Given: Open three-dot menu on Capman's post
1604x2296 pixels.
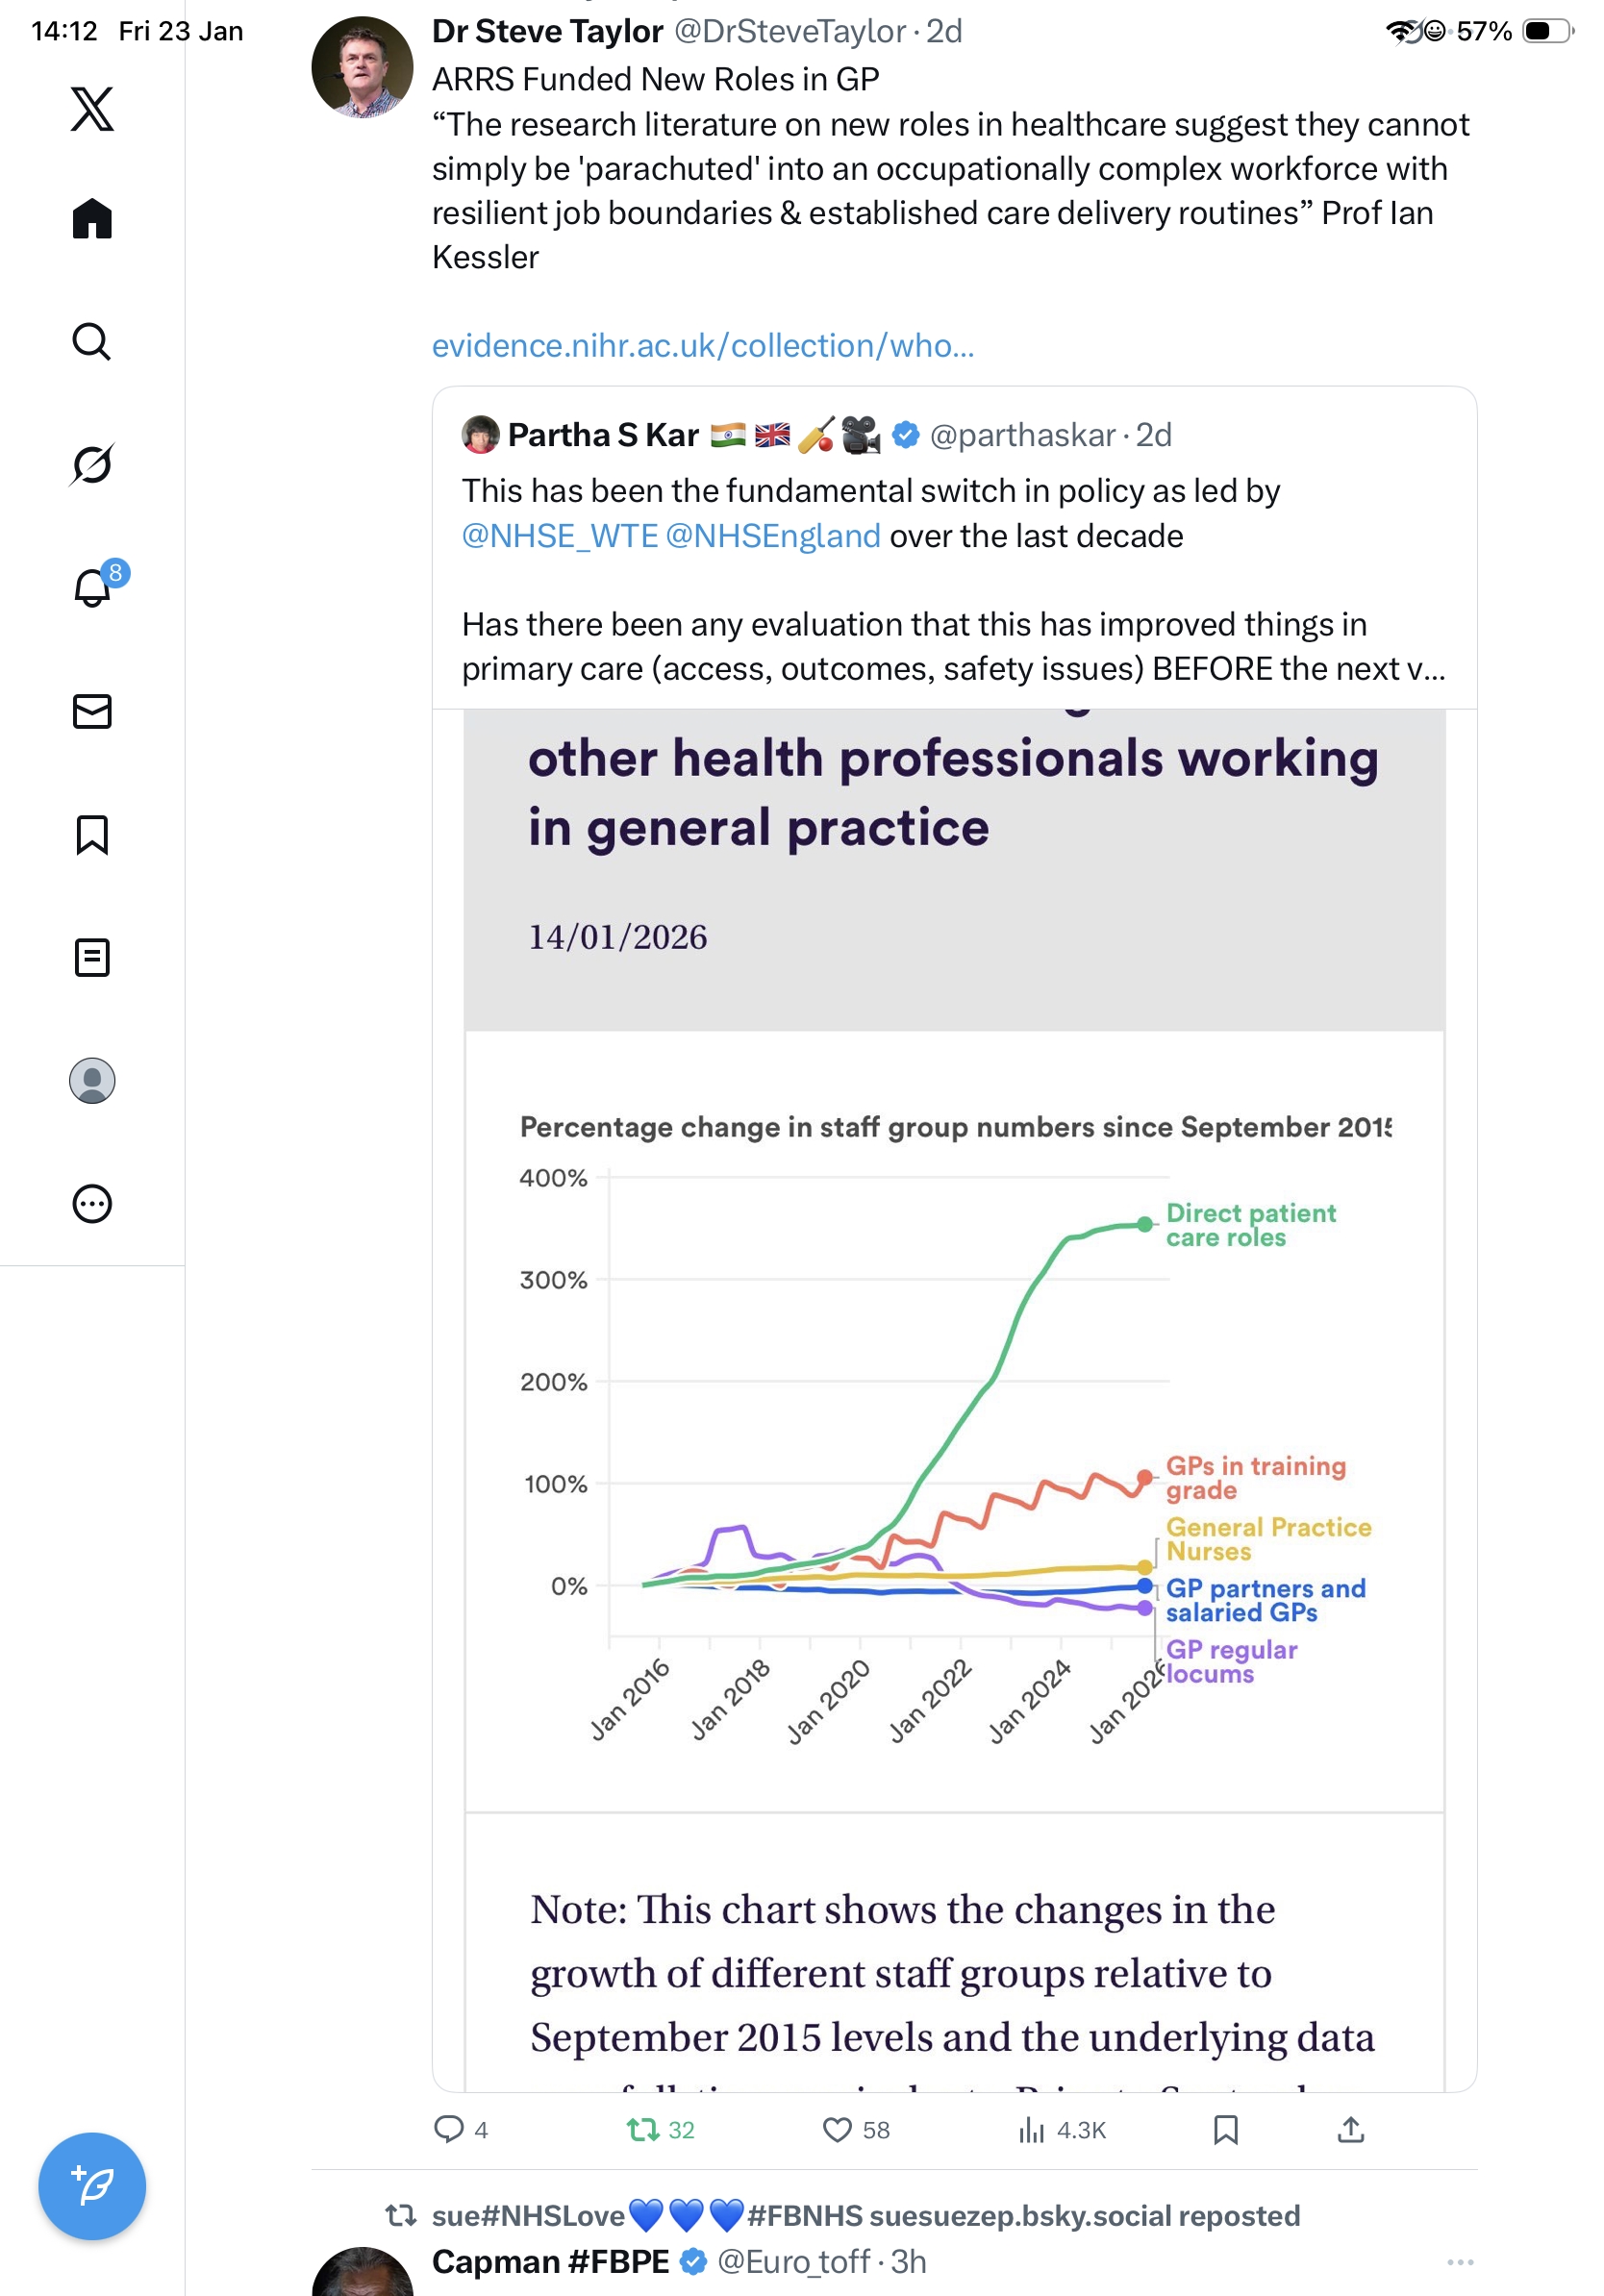Looking at the screenshot, I should (1459, 2262).
